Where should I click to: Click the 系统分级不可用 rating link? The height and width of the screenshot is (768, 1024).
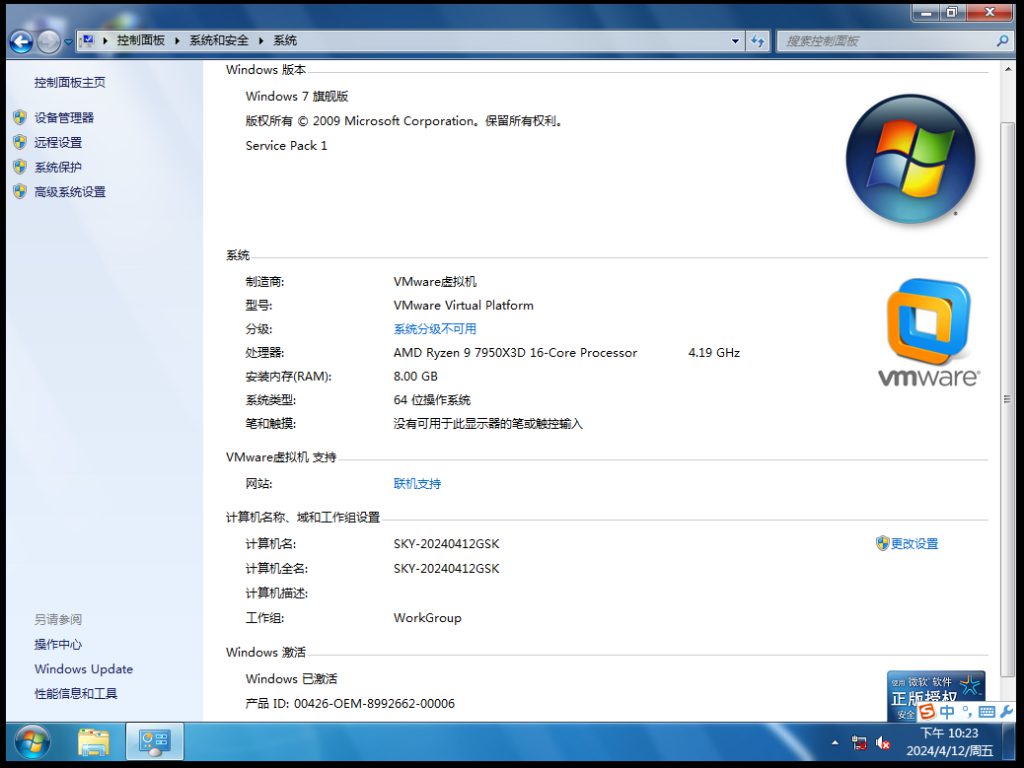coord(435,329)
